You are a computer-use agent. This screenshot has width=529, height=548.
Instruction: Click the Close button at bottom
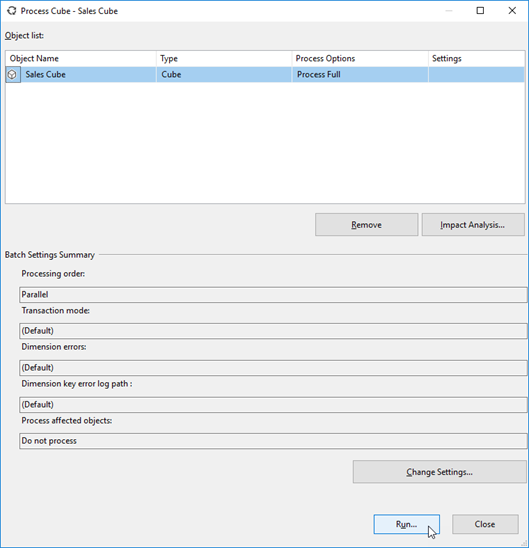point(485,524)
